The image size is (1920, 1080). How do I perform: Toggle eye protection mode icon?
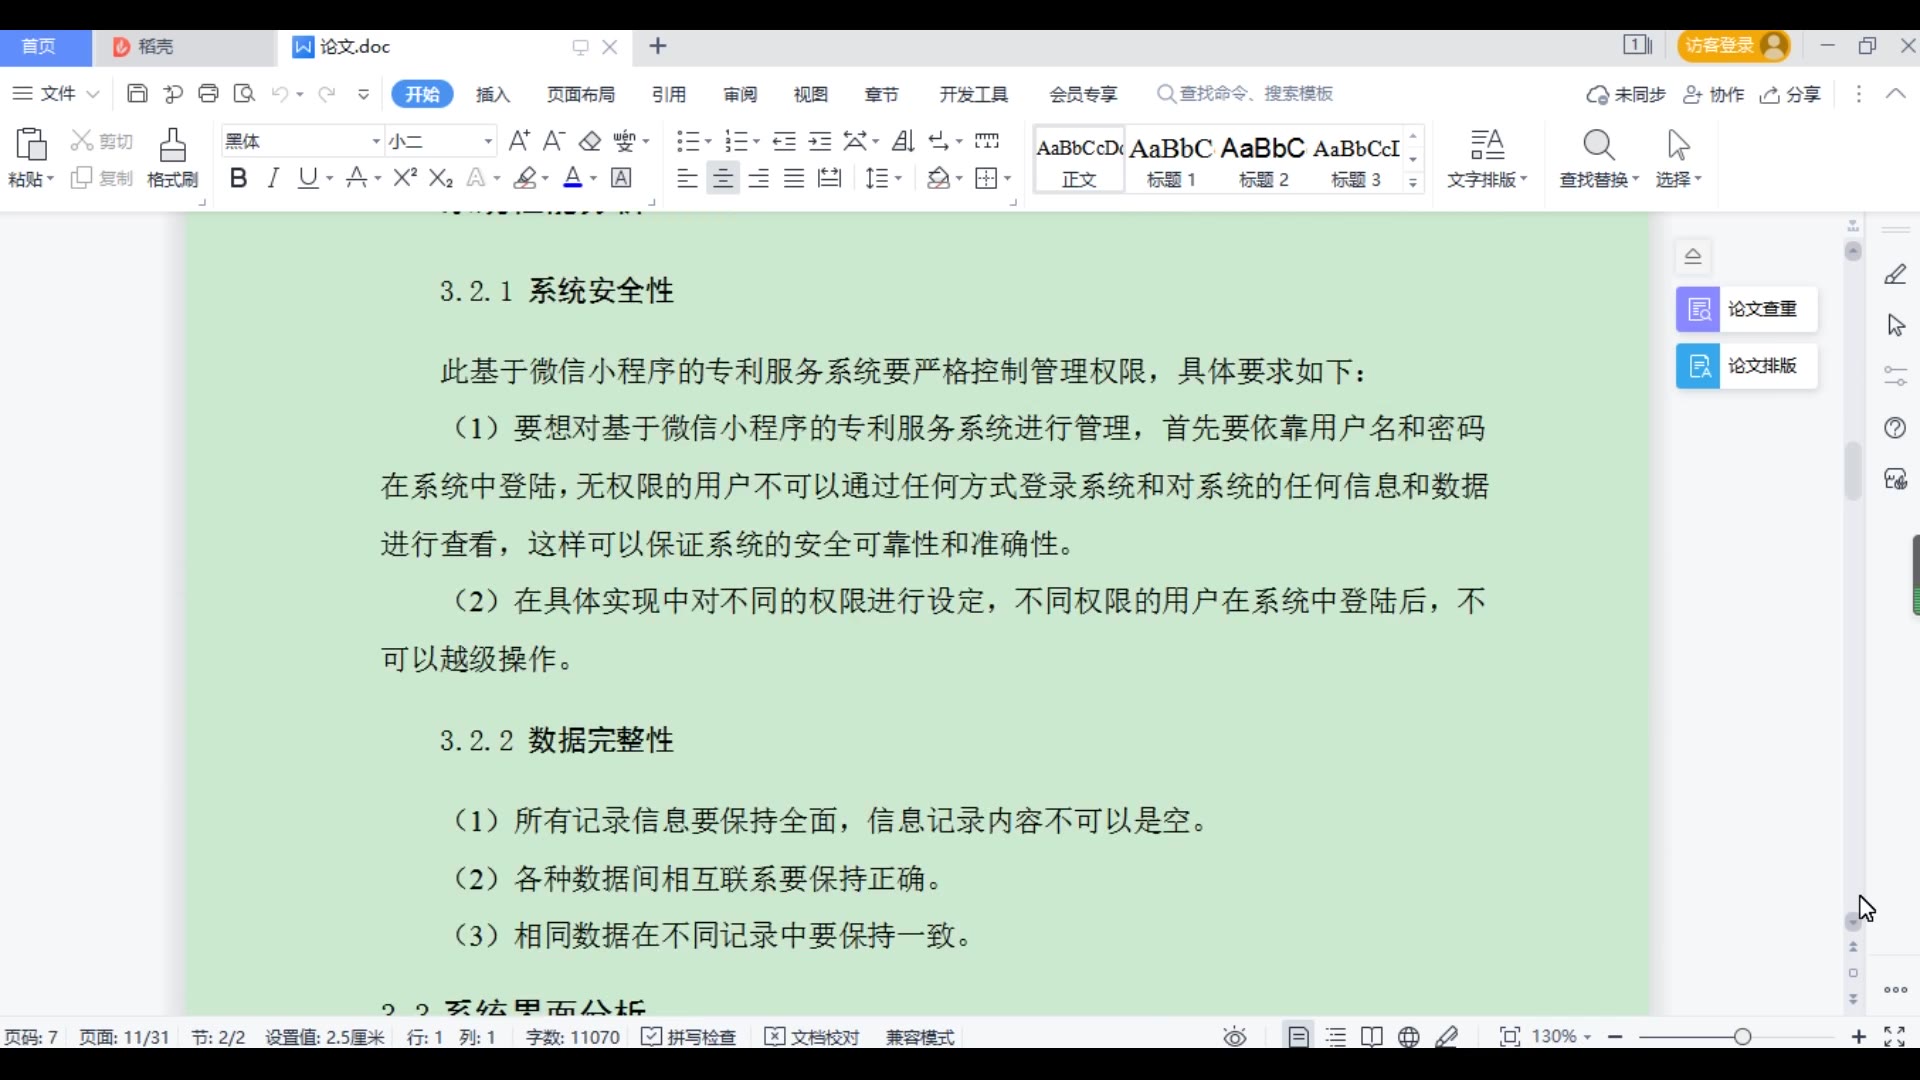[x=1235, y=1037]
